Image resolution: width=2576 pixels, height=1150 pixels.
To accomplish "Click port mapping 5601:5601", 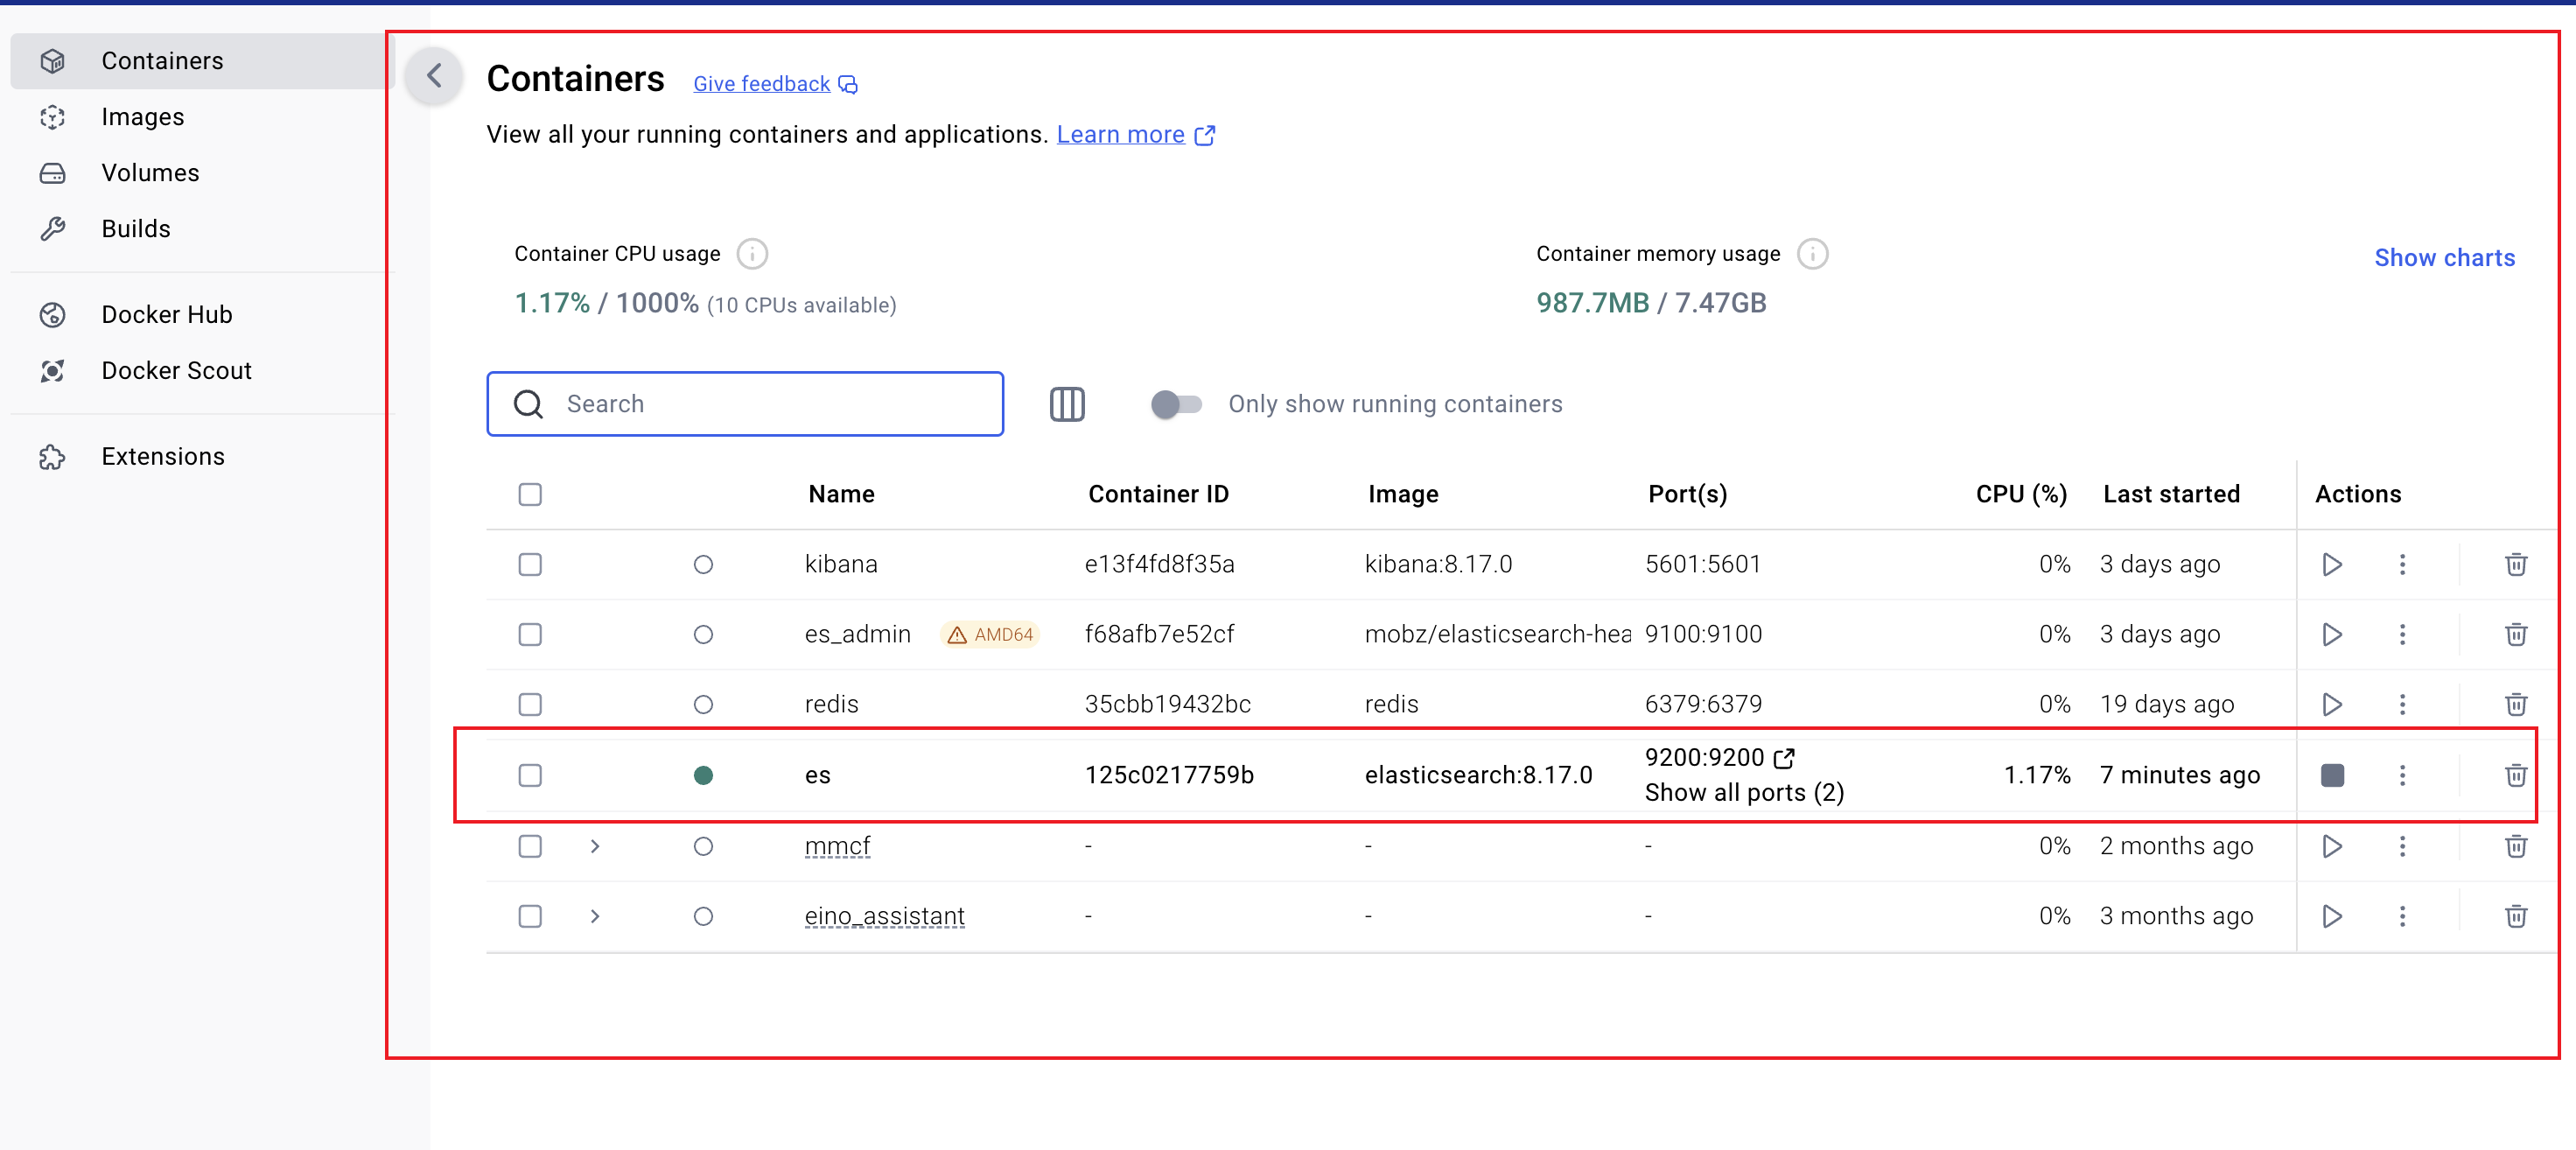I will point(1703,564).
